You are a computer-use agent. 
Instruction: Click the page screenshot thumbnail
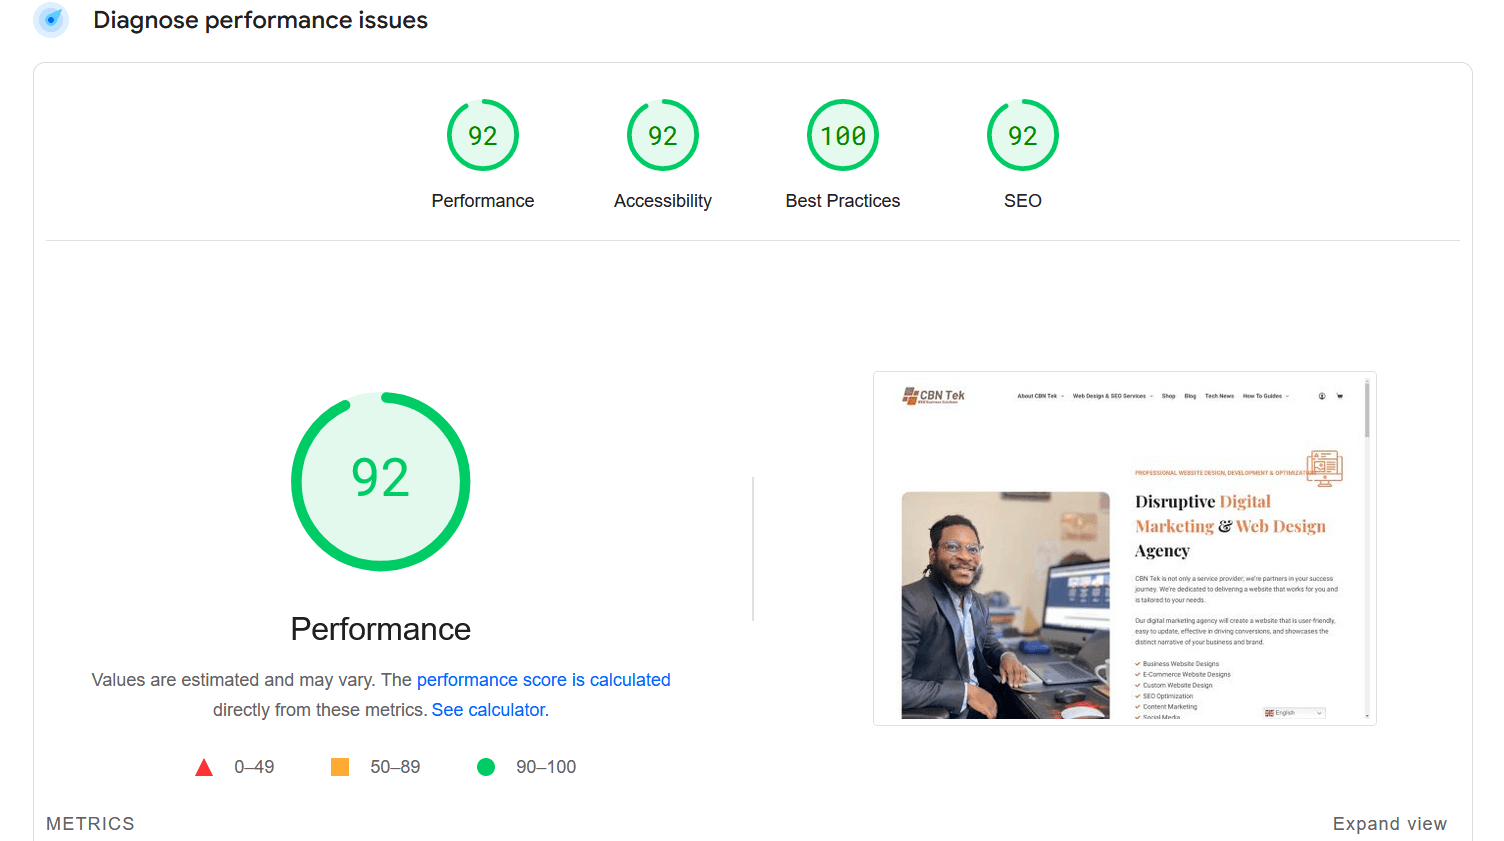click(1125, 548)
